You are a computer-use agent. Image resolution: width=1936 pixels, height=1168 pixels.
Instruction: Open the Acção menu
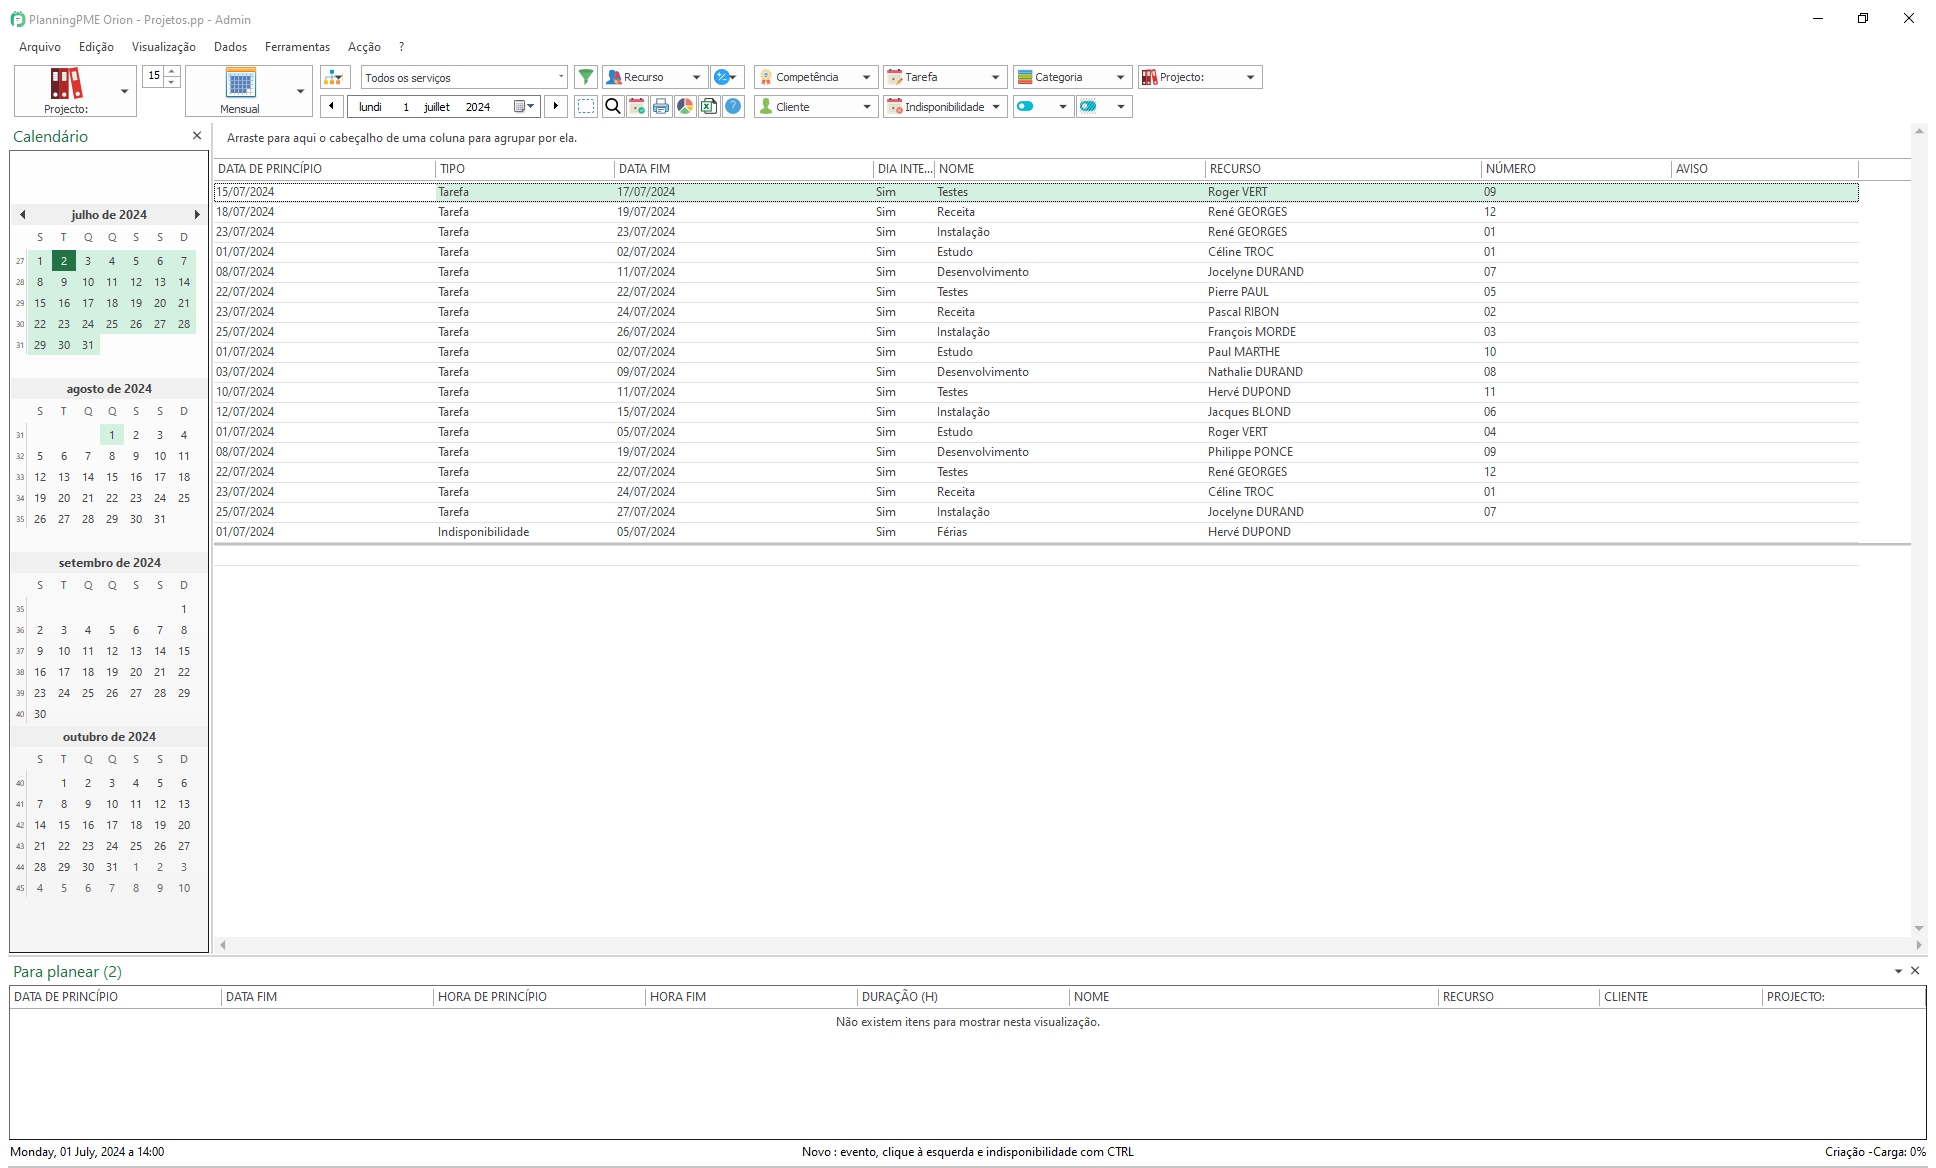pos(364,47)
